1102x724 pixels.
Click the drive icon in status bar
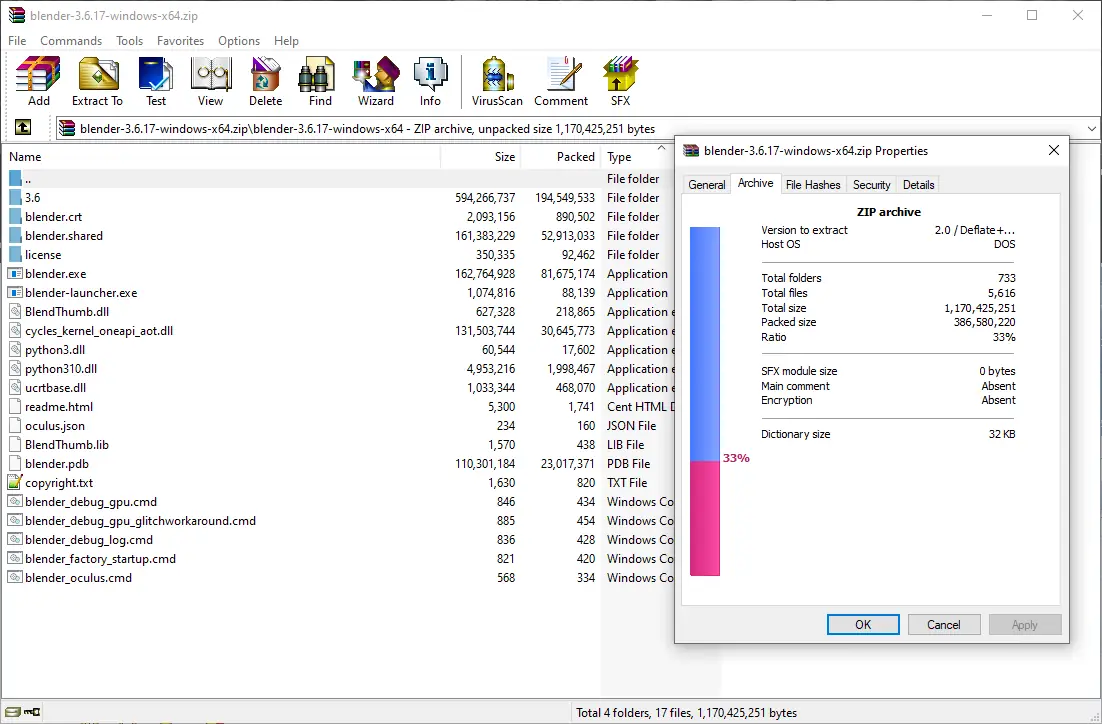pos(13,712)
